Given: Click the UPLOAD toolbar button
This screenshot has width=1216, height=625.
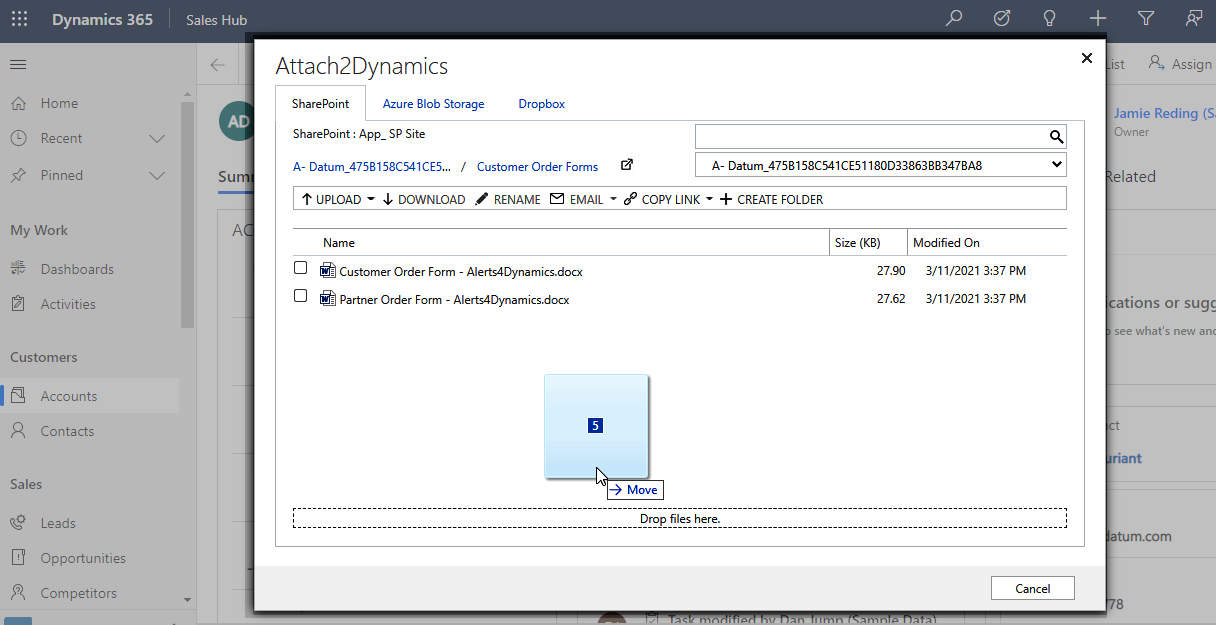Looking at the screenshot, I should 331,199.
